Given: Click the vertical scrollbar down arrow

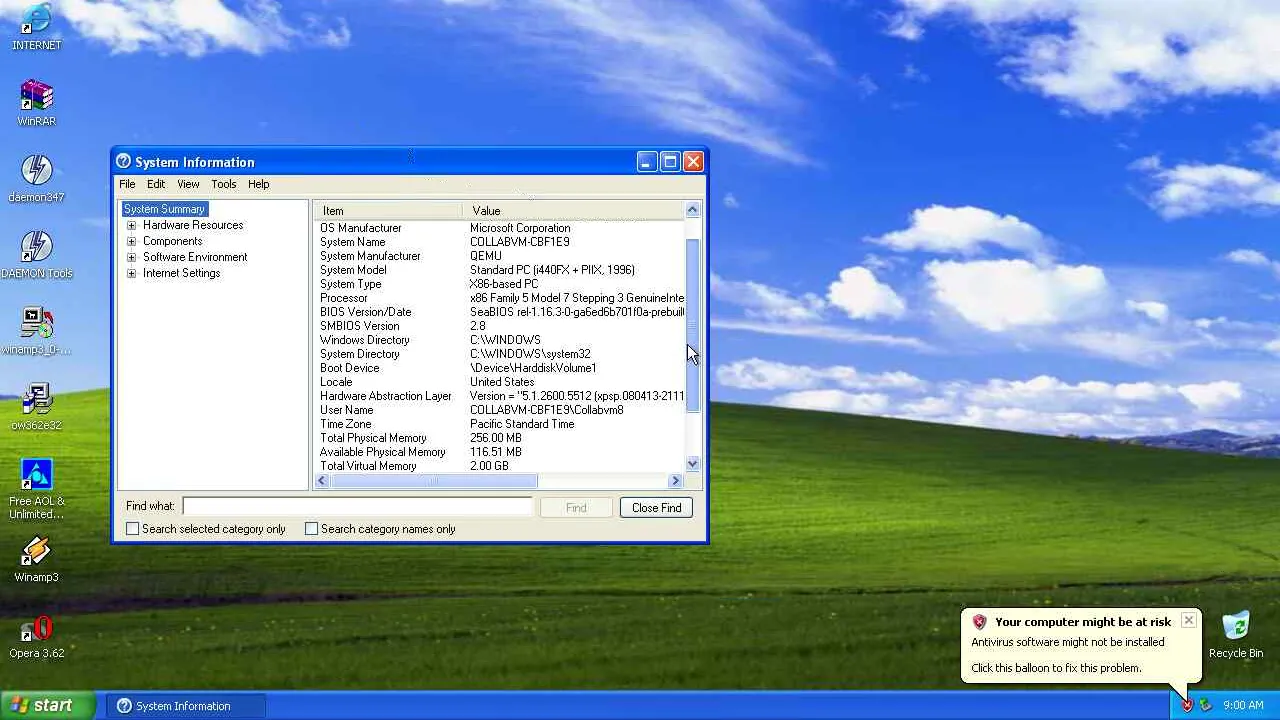Looking at the screenshot, I should (x=692, y=464).
